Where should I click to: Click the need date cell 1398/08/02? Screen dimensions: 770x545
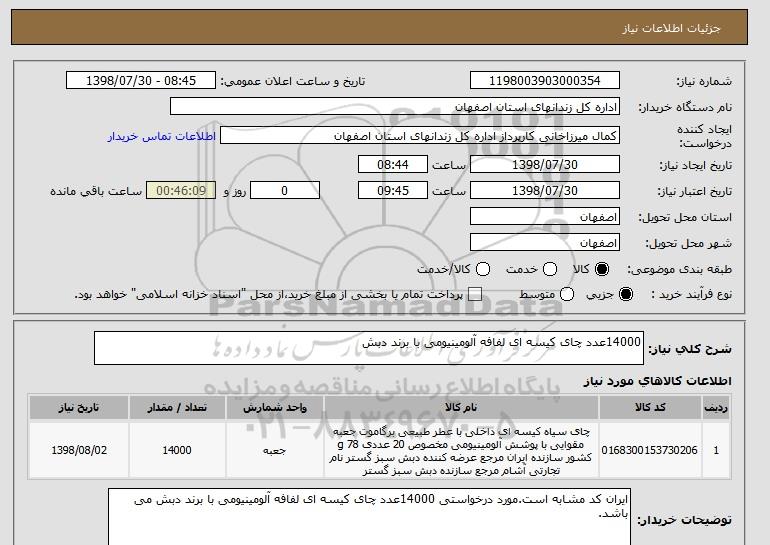(79, 450)
